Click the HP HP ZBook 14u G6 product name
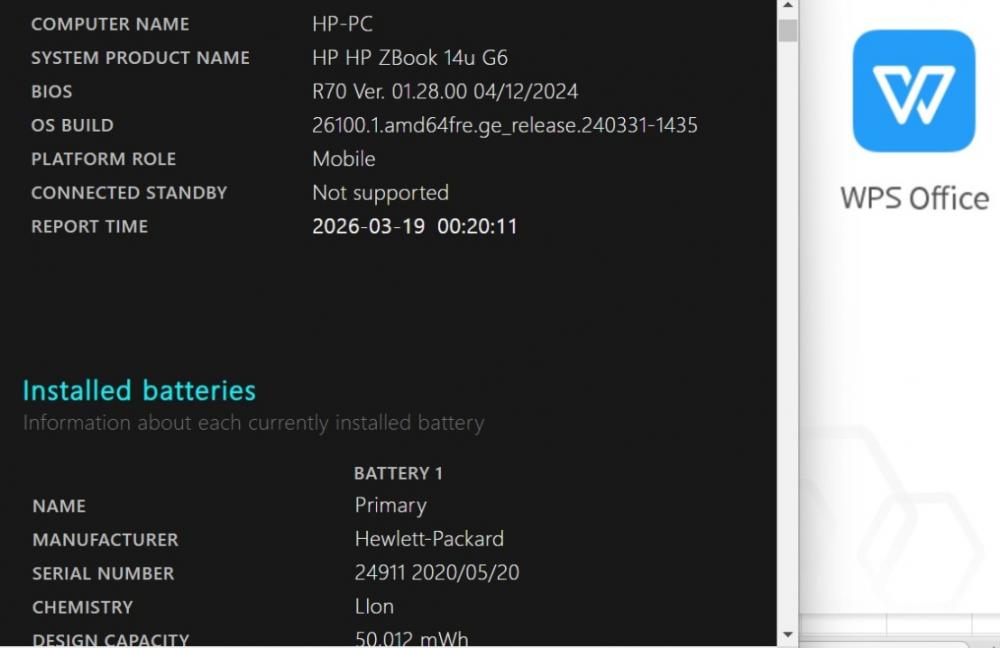The height and width of the screenshot is (648, 1000). pyautogui.click(x=410, y=58)
